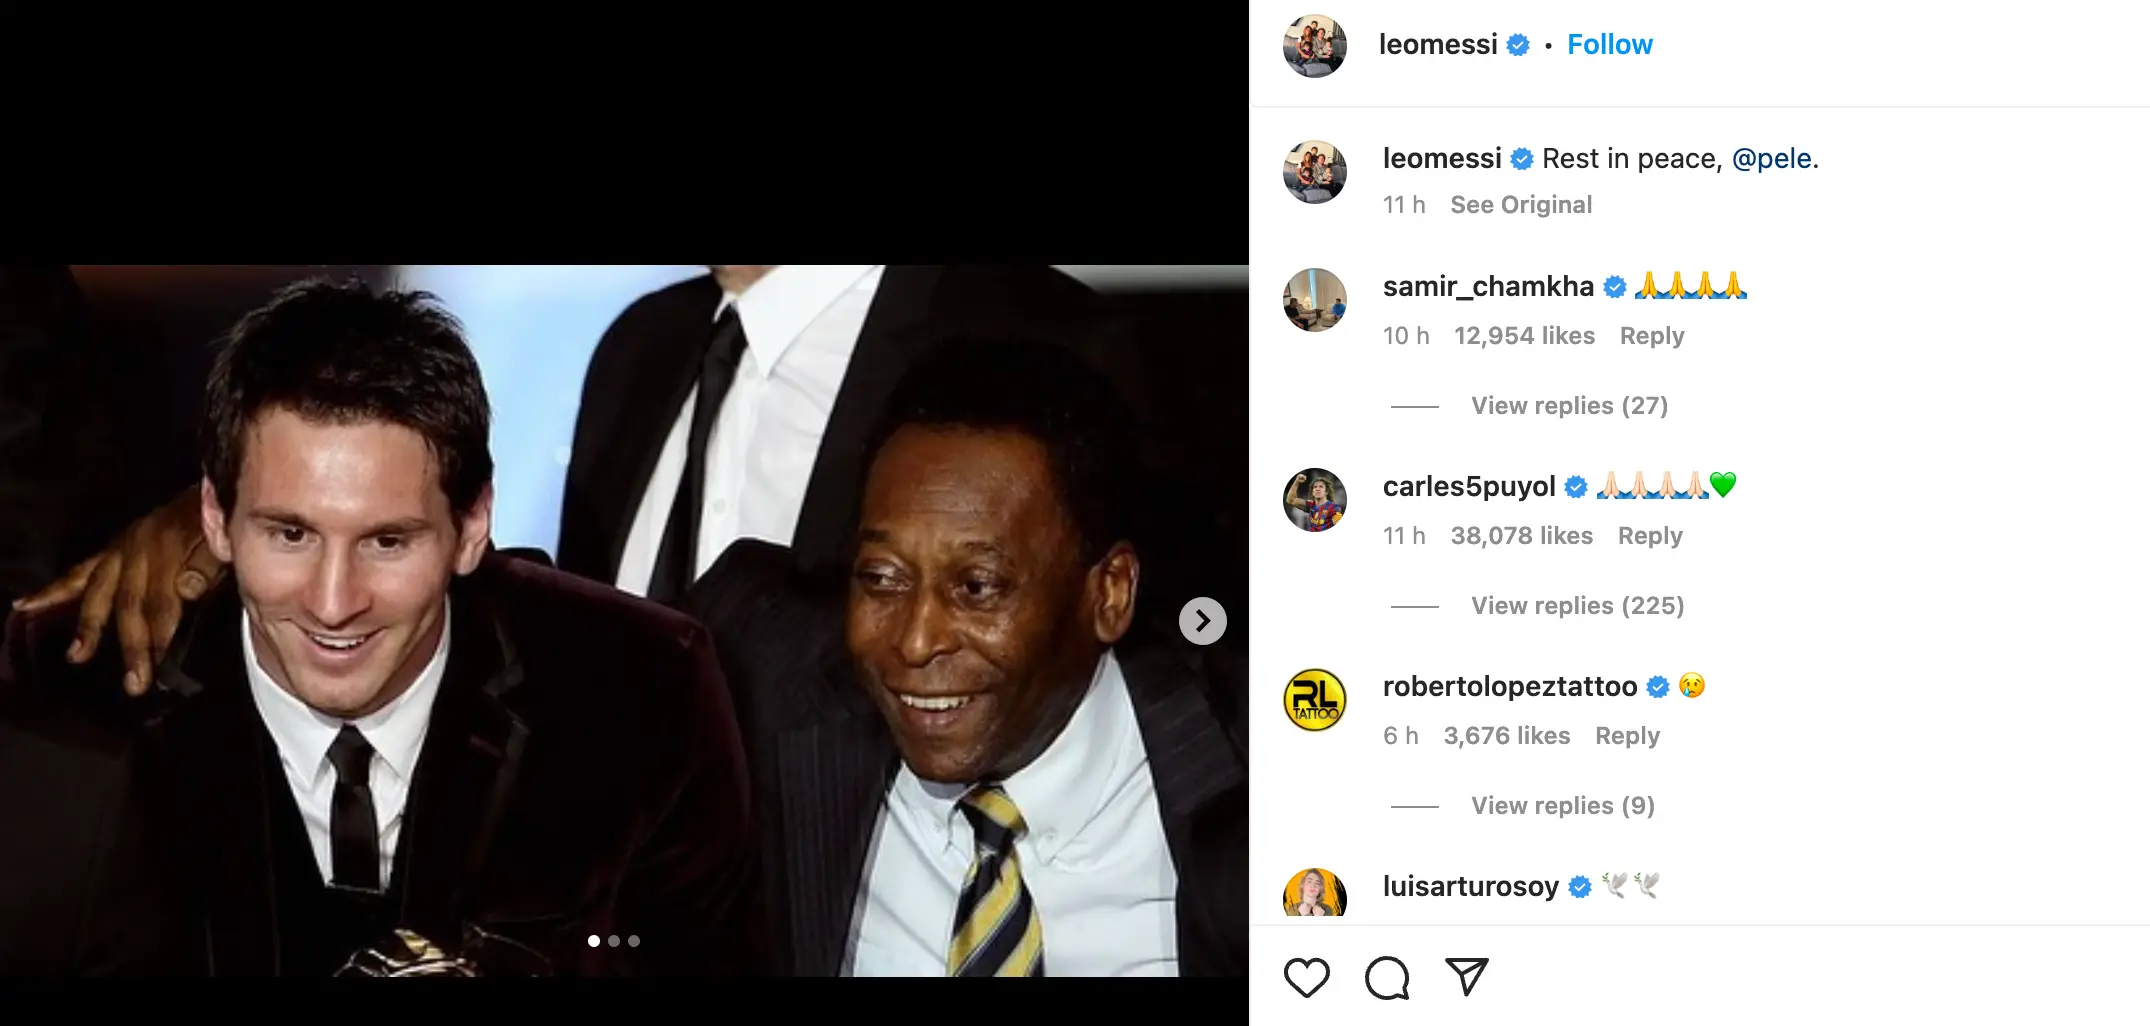Like the post with the heart icon
Viewport: 2150px width, 1026px height.
tap(1306, 977)
